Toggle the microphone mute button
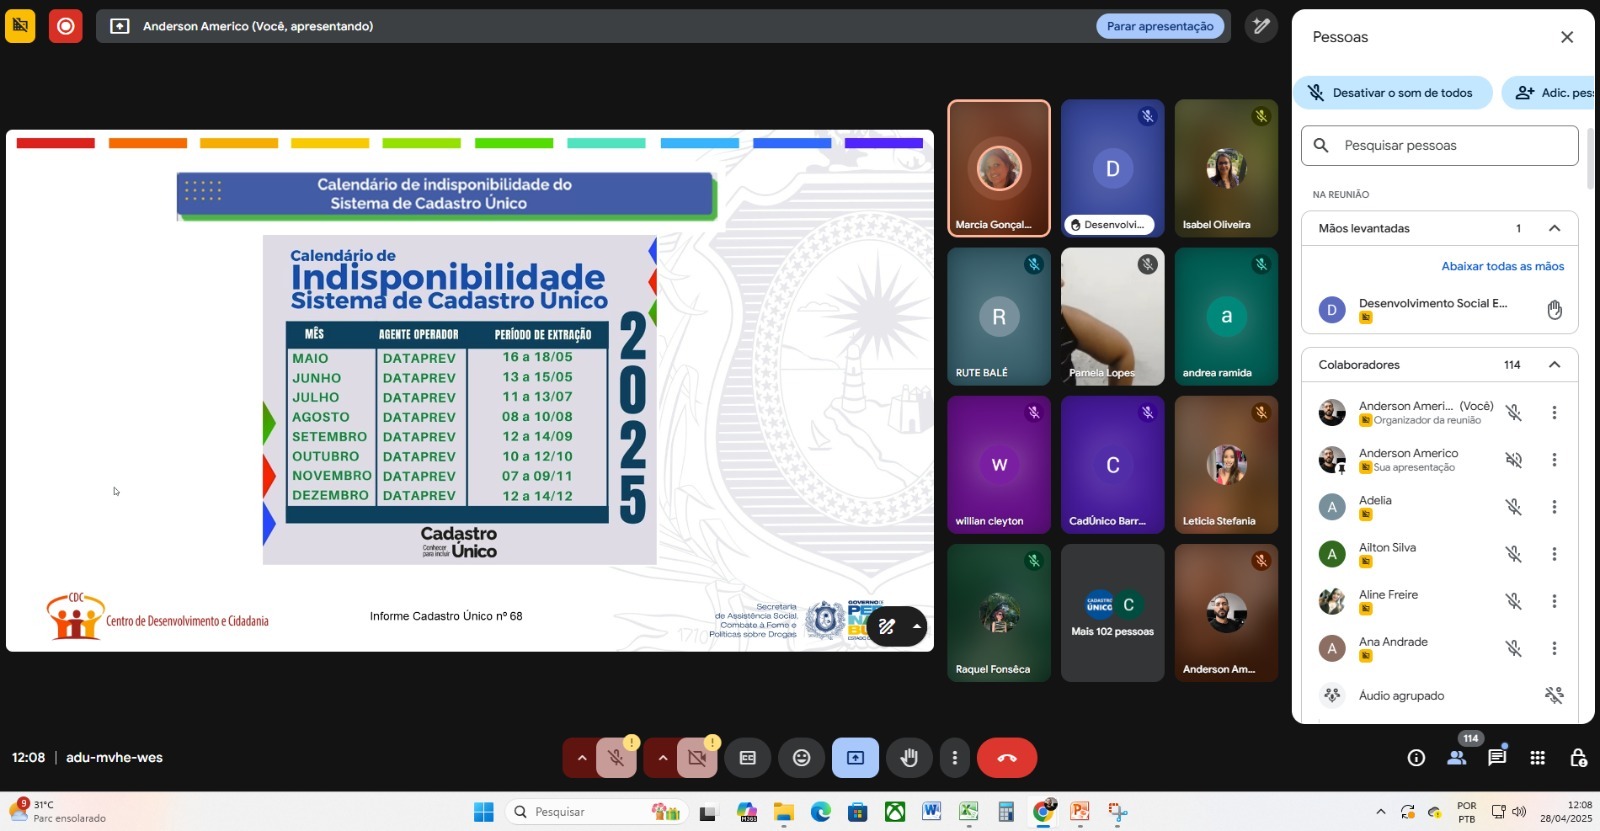The width and height of the screenshot is (1600, 831). click(x=616, y=758)
